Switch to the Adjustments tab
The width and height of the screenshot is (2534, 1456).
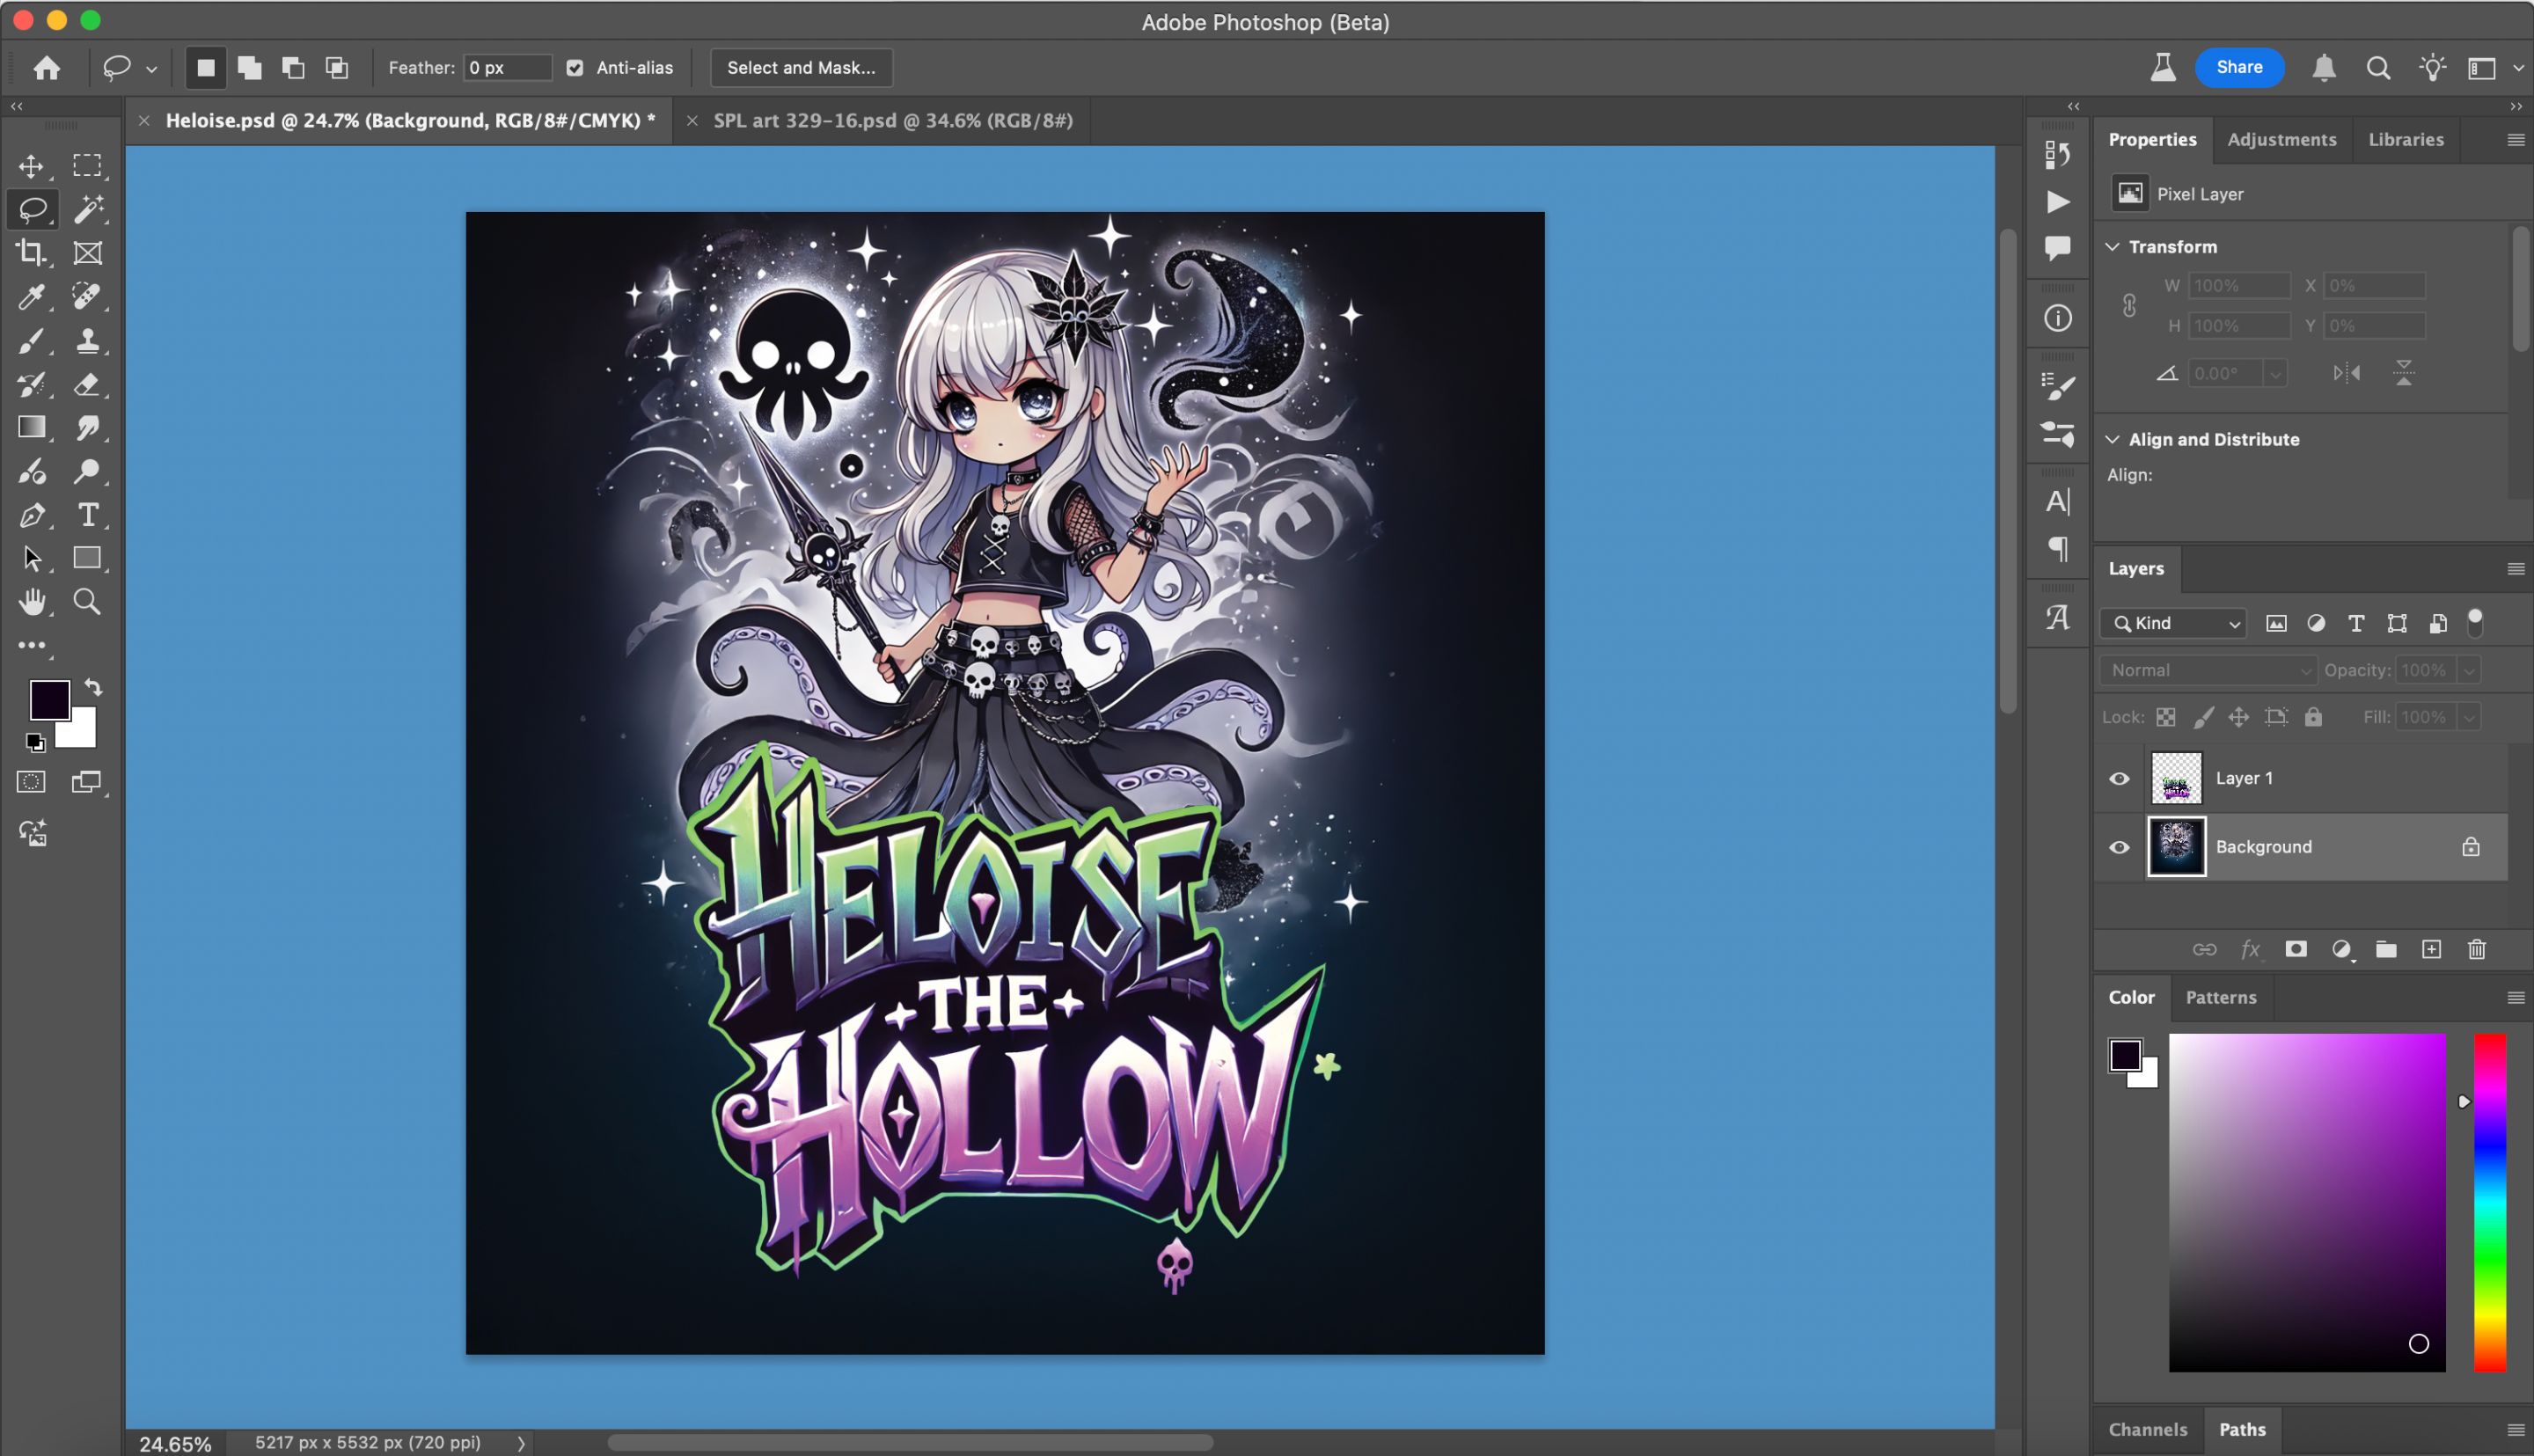coord(2281,139)
